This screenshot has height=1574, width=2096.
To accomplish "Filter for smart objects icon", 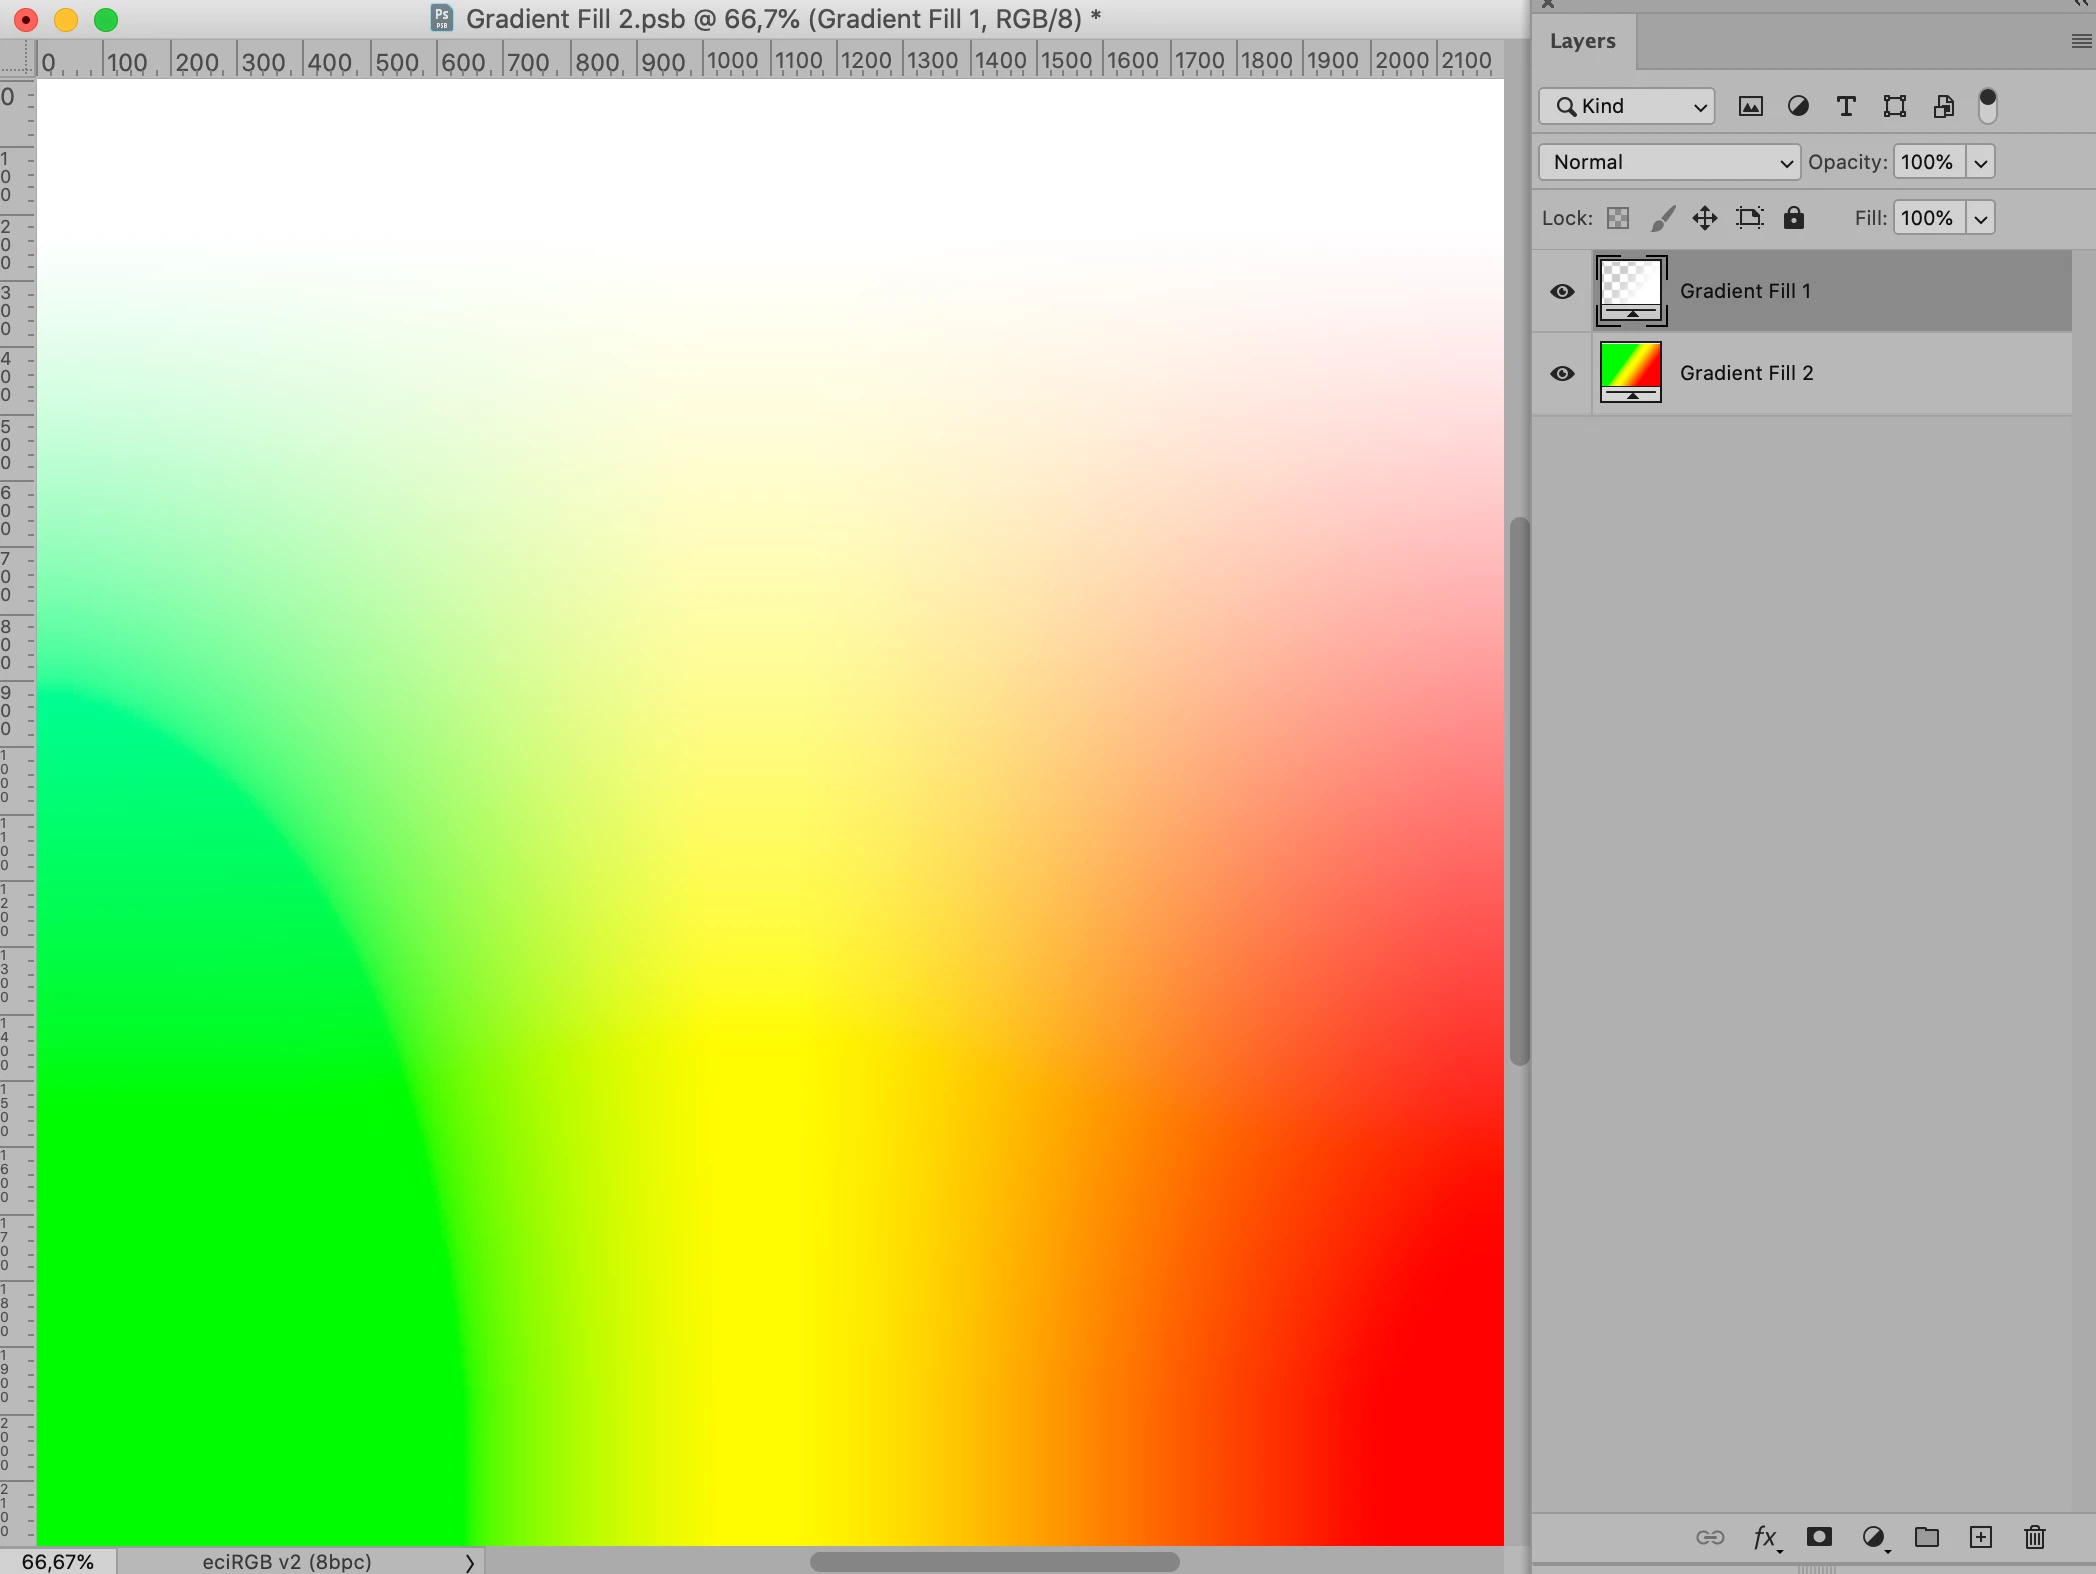I will pos(1943,106).
